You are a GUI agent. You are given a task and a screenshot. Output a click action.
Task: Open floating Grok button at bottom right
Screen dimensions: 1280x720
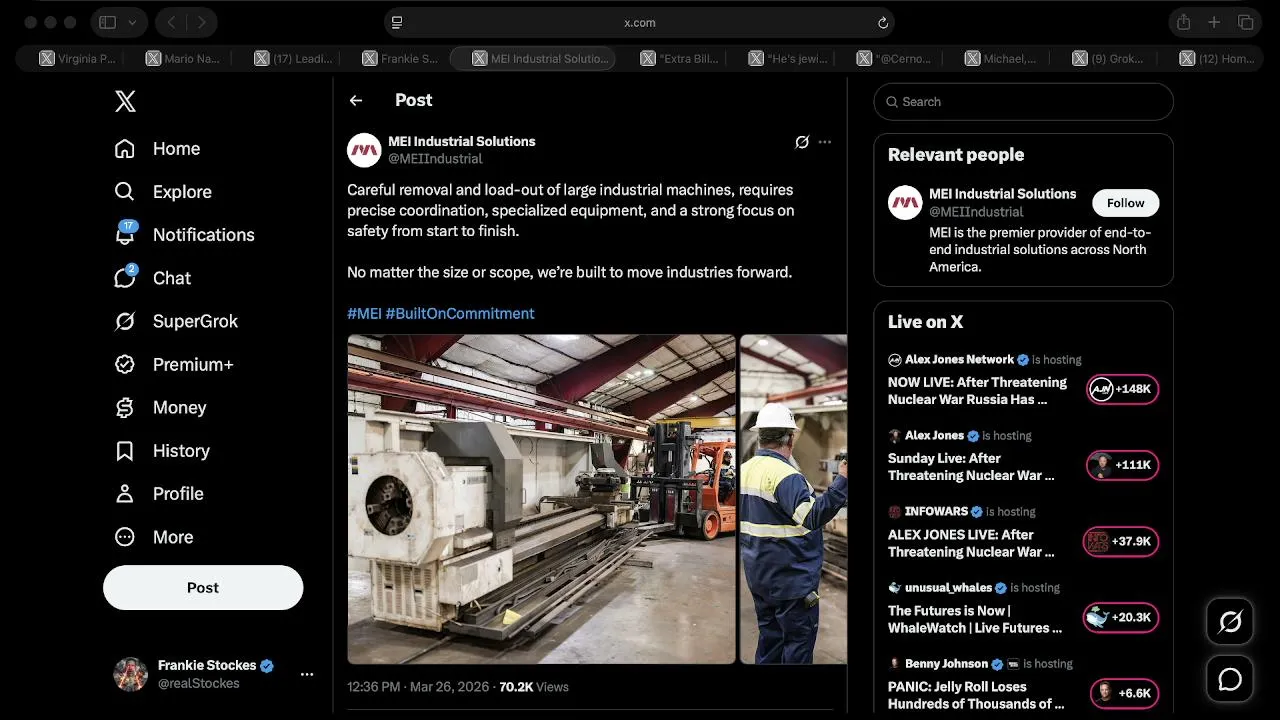pos(1230,622)
